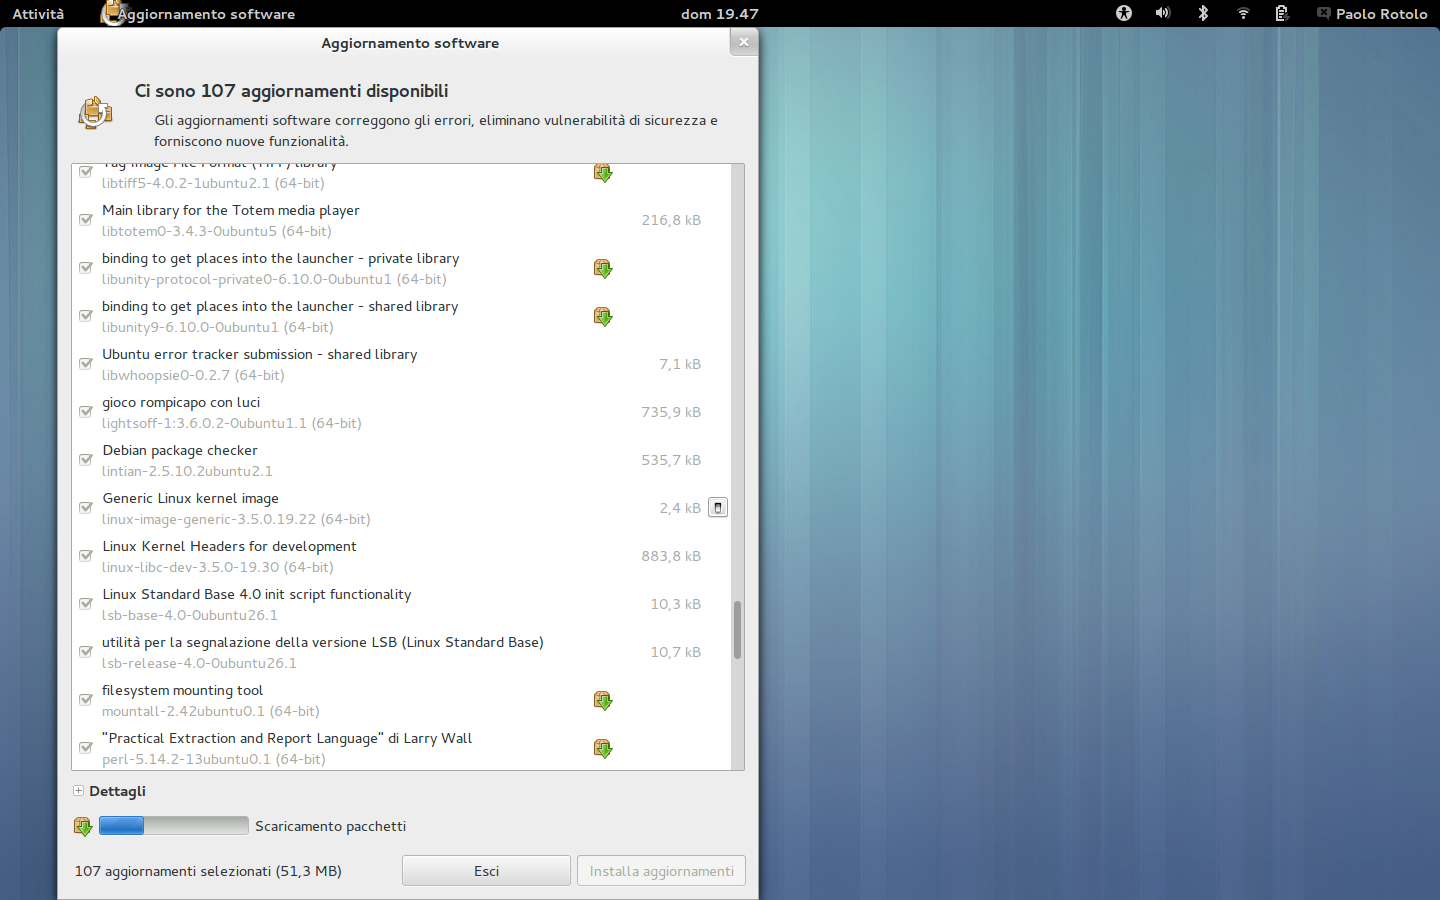
Task: Open Wi-Fi network menu in top panel
Action: pyautogui.click(x=1243, y=13)
